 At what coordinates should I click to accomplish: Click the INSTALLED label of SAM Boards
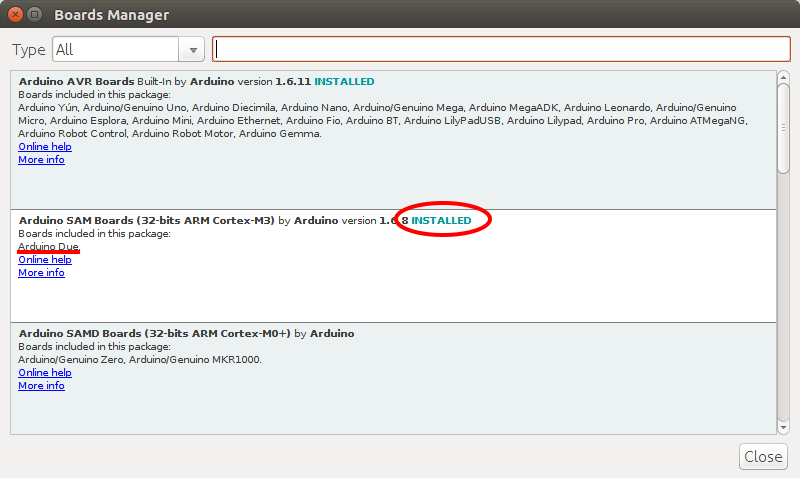[x=441, y=220]
